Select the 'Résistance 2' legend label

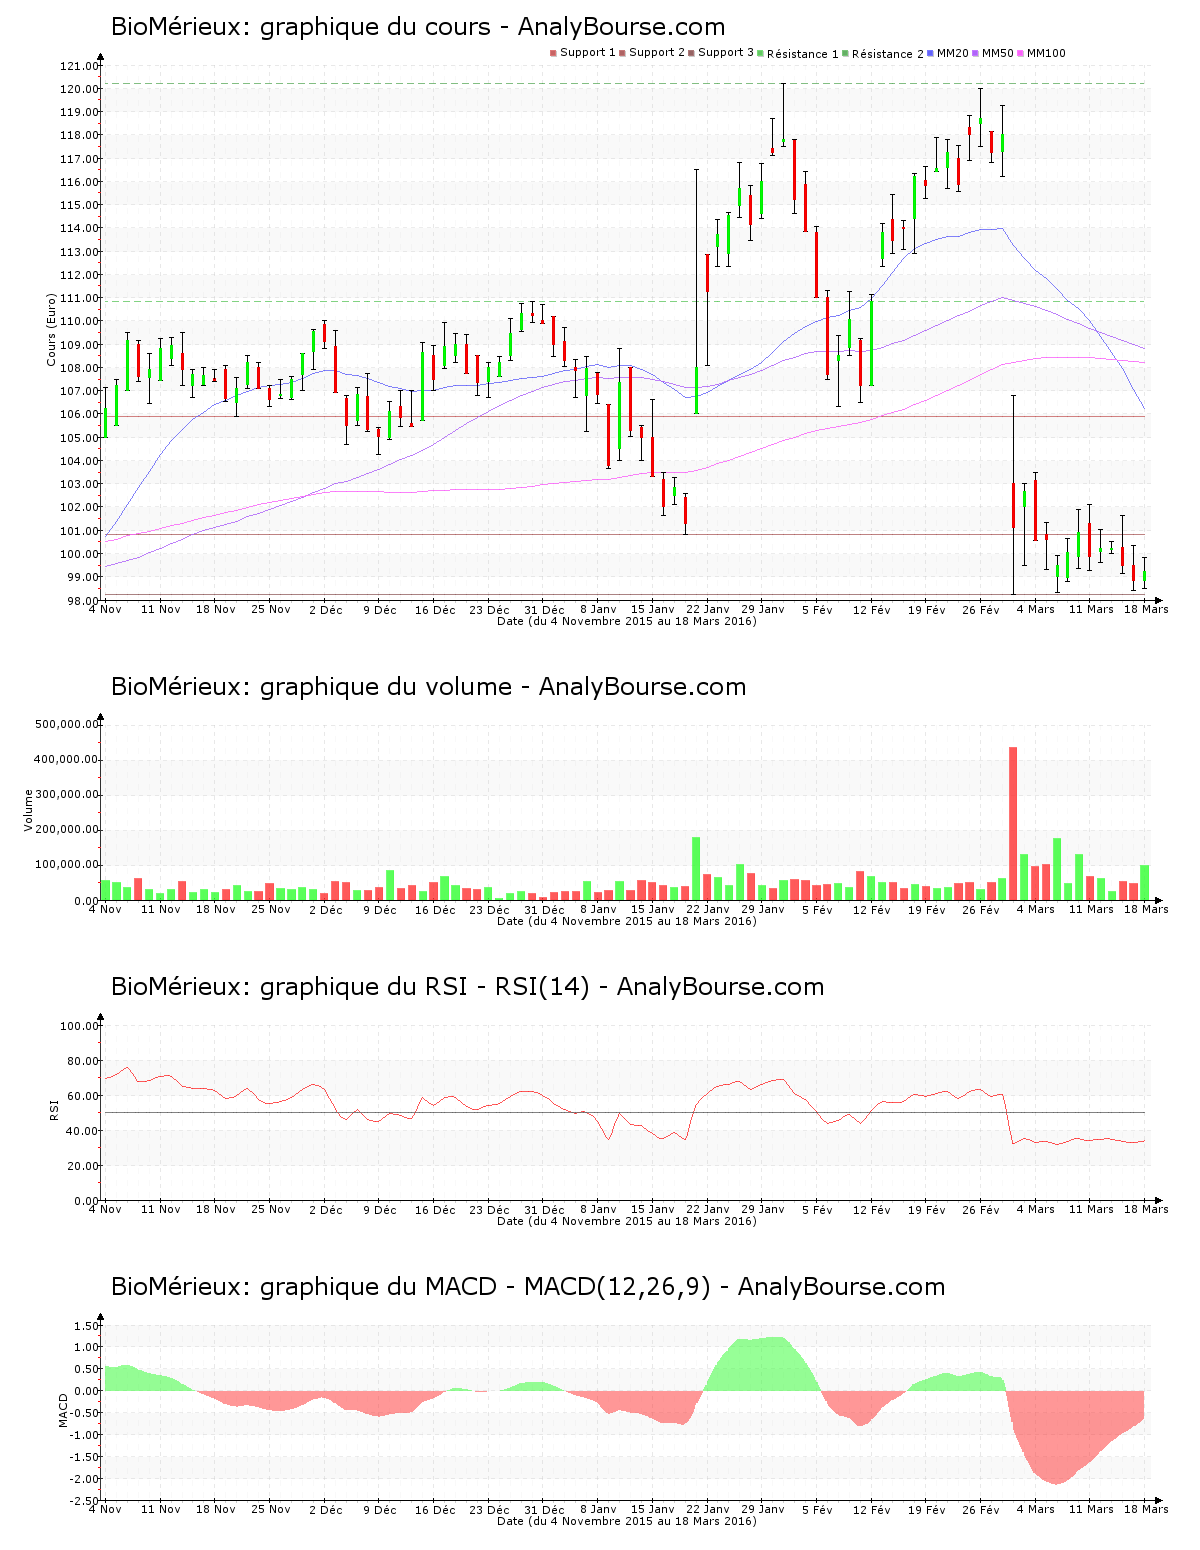(x=888, y=54)
